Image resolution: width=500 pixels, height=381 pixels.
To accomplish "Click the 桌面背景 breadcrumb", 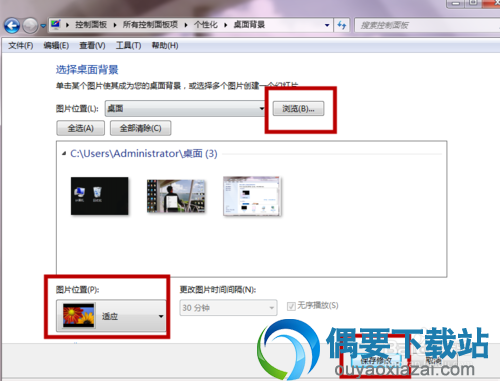I will click(249, 25).
